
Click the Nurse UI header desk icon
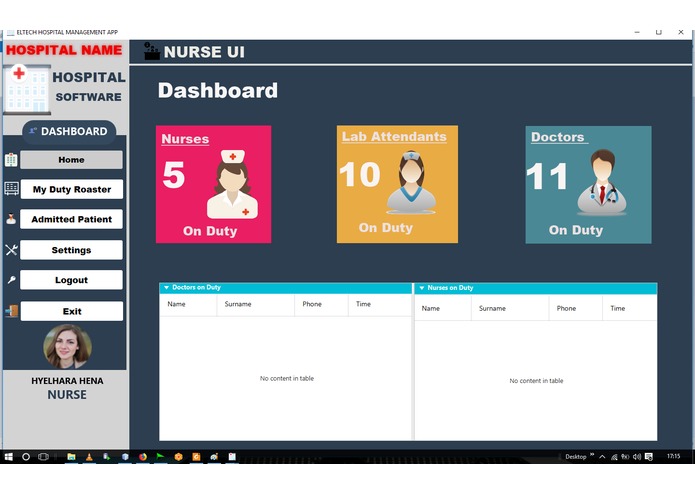tap(152, 51)
